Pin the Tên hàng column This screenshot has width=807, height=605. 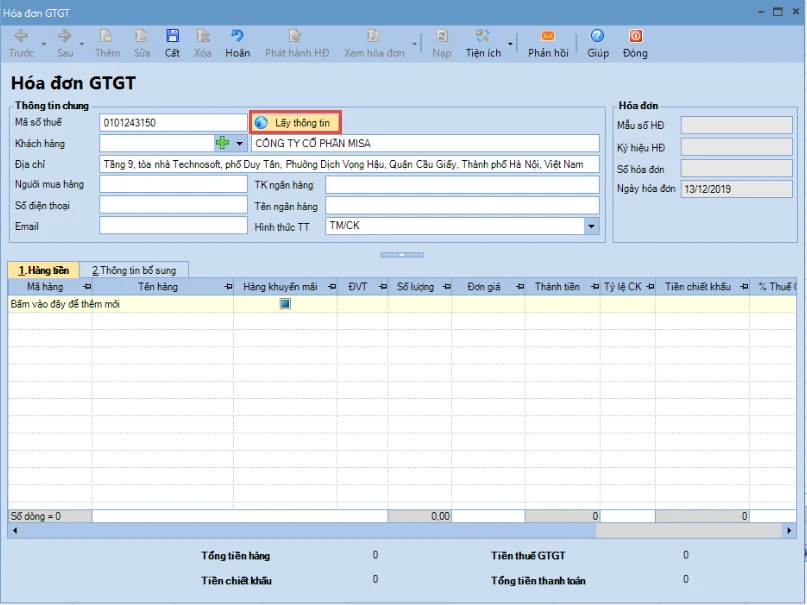pos(228,287)
